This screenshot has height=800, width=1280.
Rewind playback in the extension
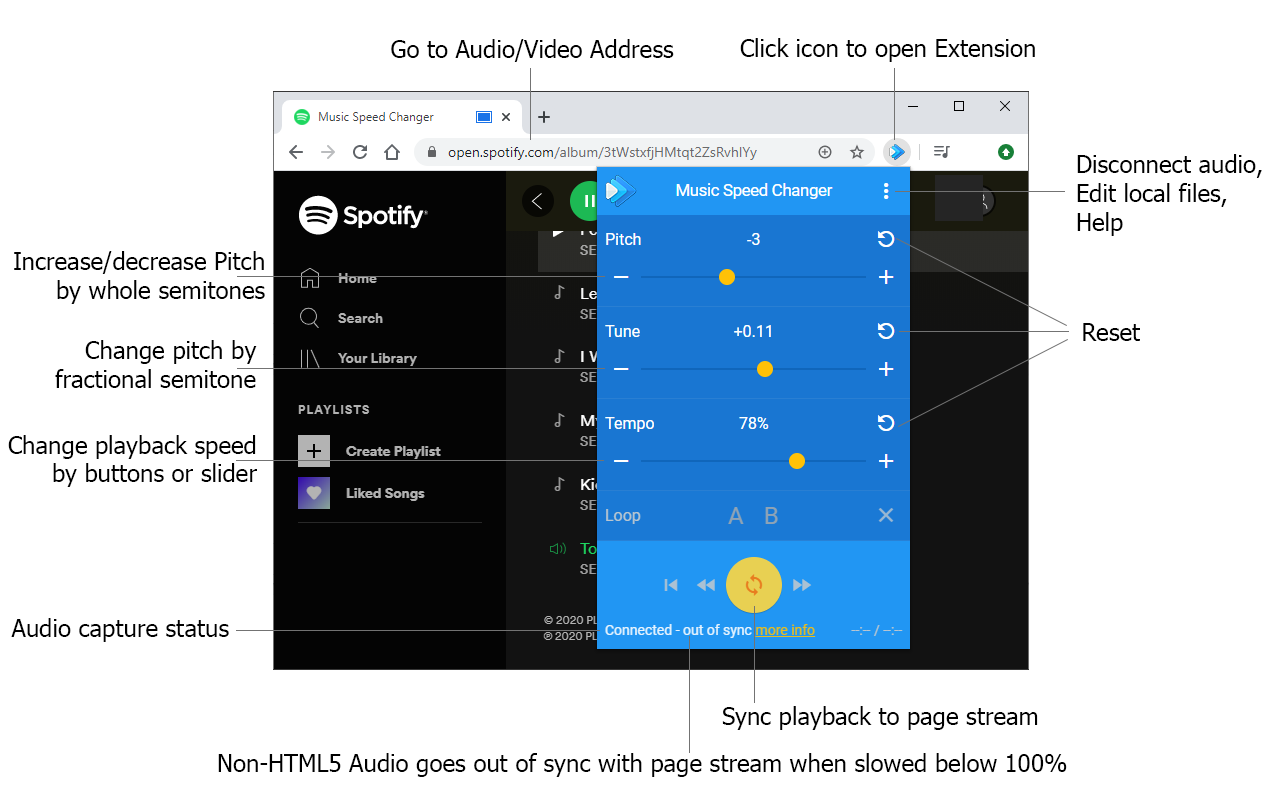tap(706, 585)
